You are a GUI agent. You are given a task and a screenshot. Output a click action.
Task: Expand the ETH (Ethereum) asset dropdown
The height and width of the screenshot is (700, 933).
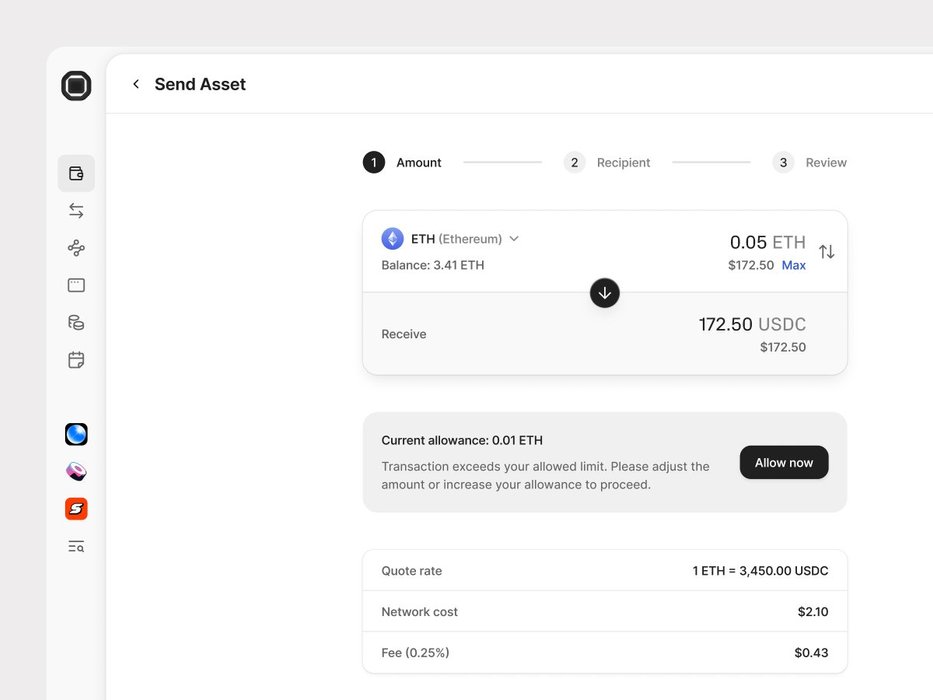(465, 239)
